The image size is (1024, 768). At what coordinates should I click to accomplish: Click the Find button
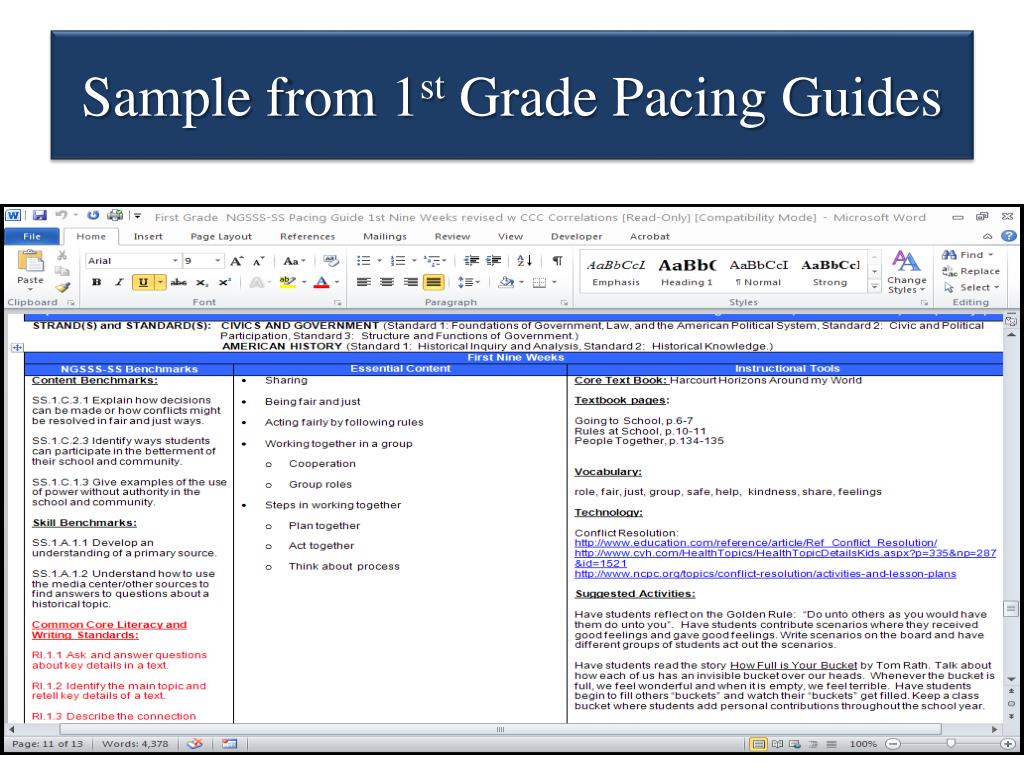point(968,255)
